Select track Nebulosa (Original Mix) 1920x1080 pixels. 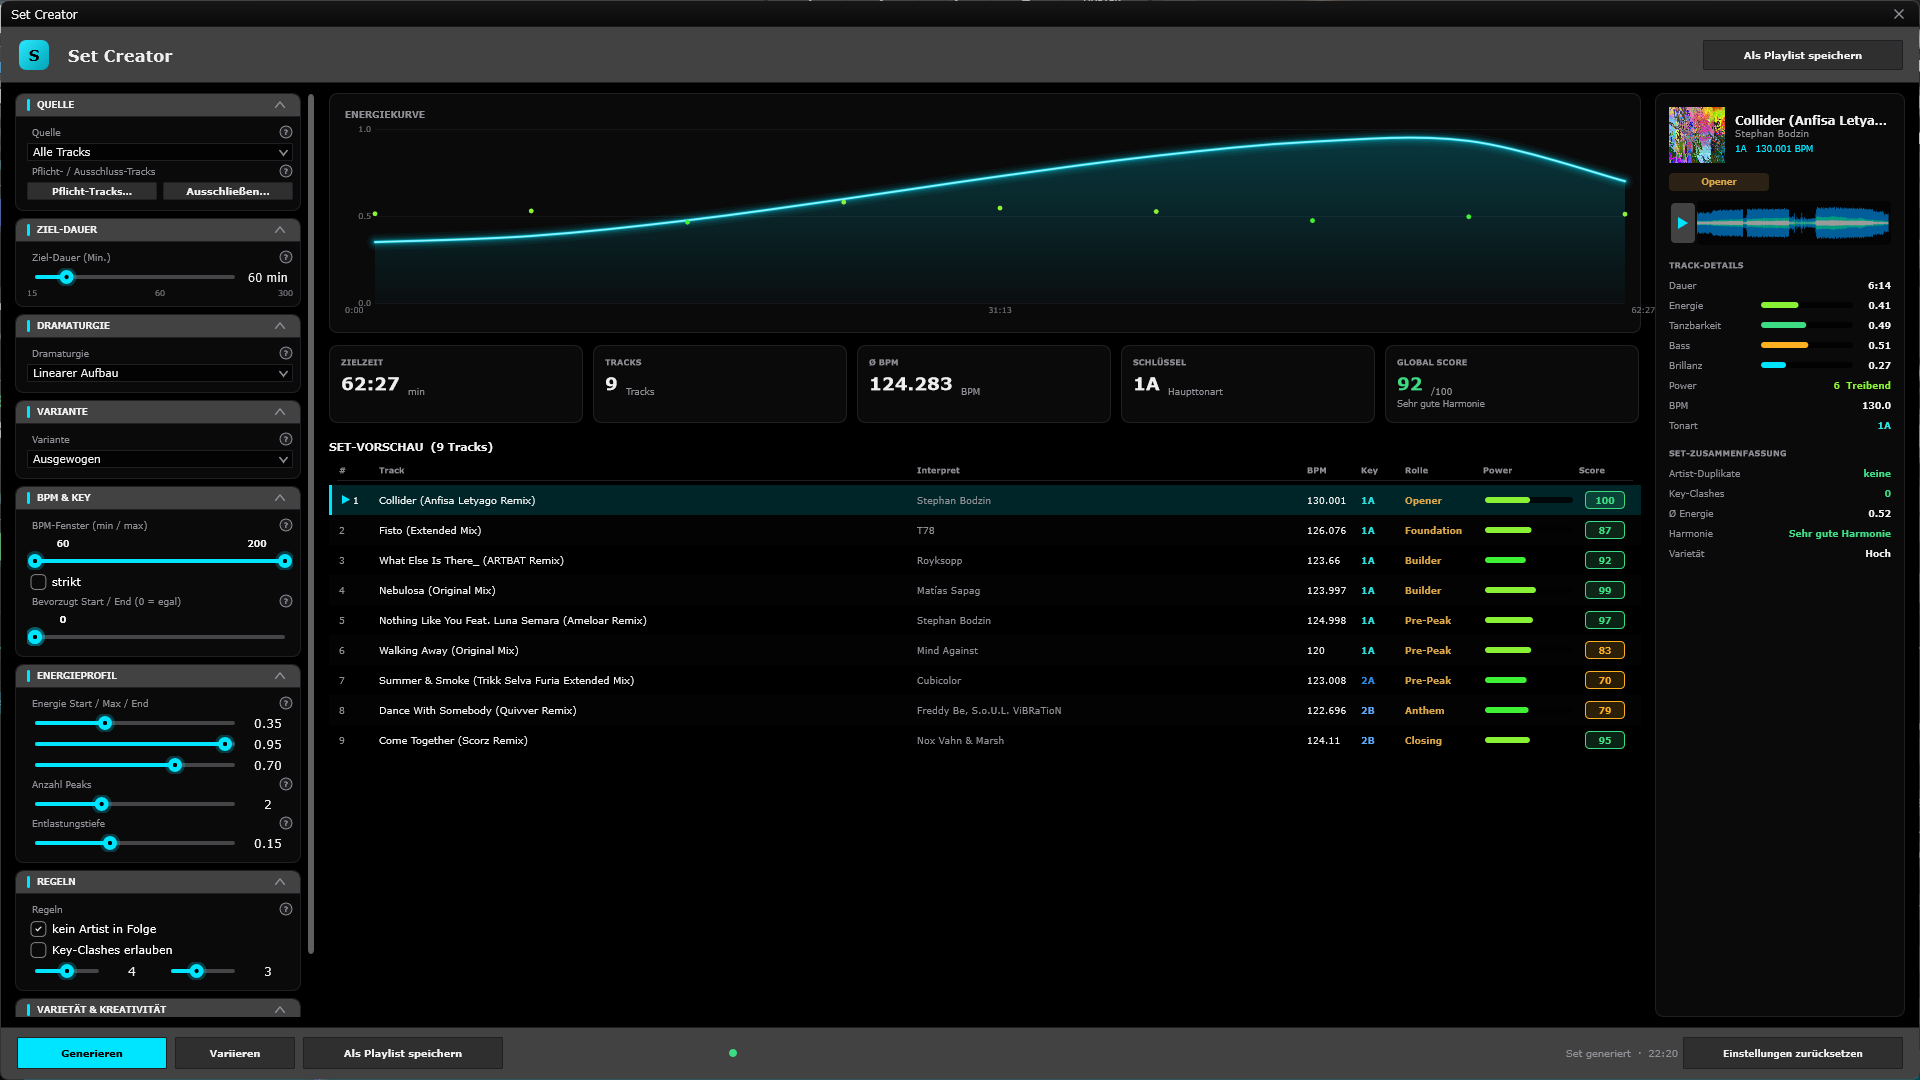pos(985,590)
